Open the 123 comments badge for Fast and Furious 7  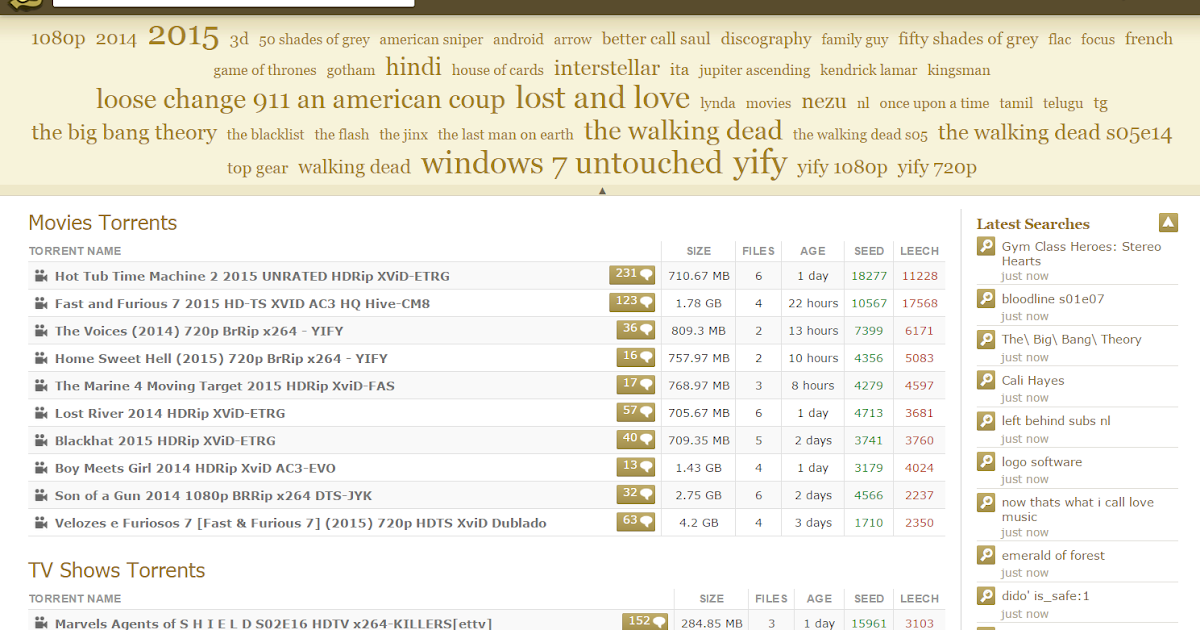(x=631, y=302)
